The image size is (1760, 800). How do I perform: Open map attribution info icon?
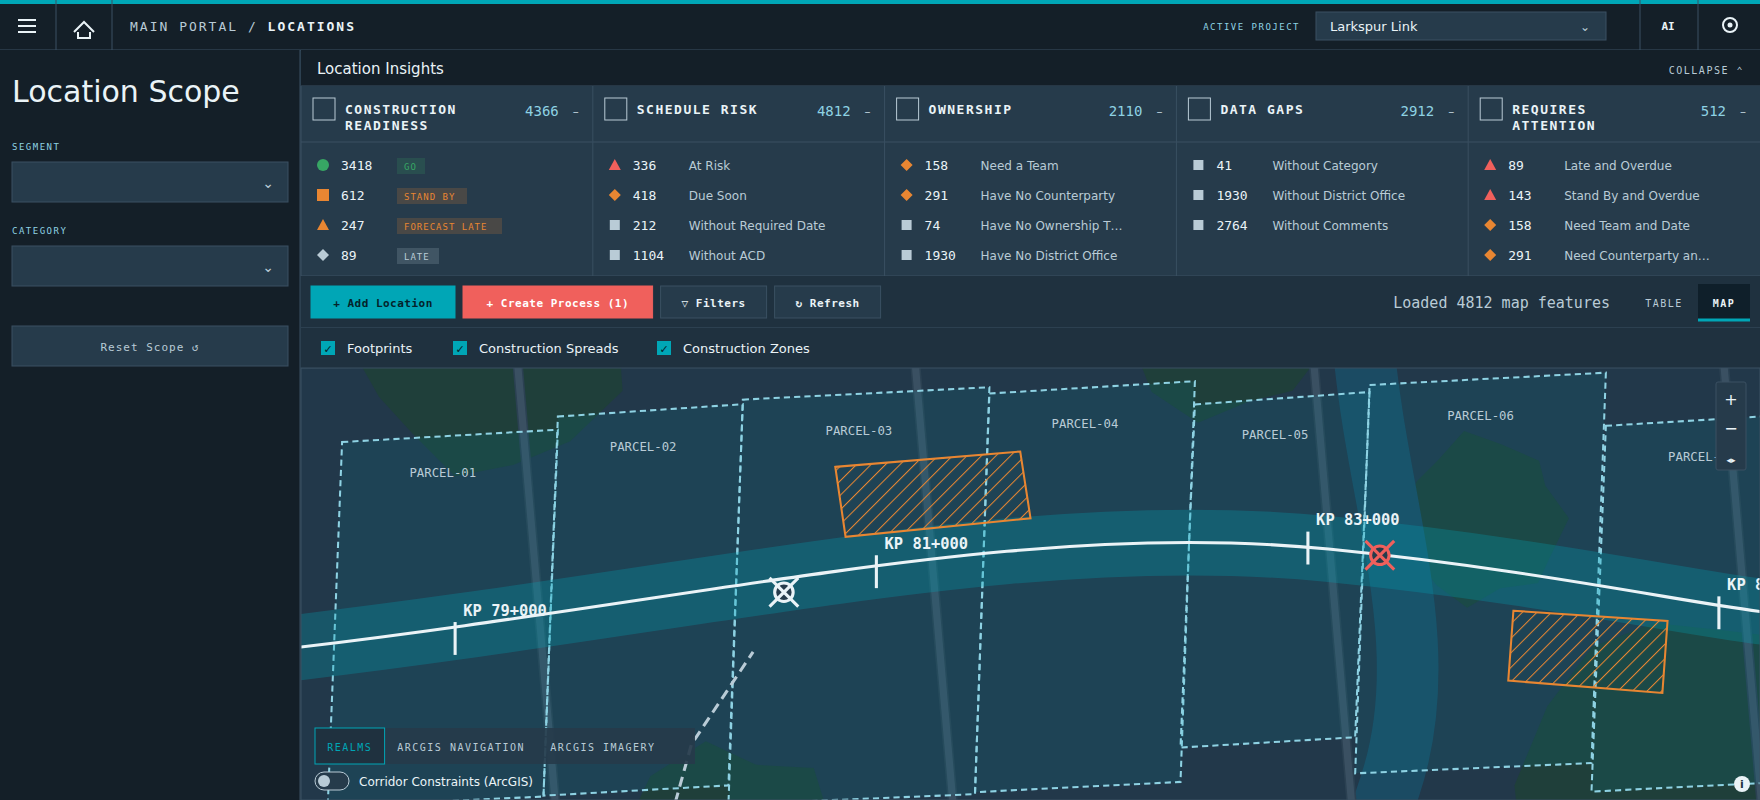1741,784
